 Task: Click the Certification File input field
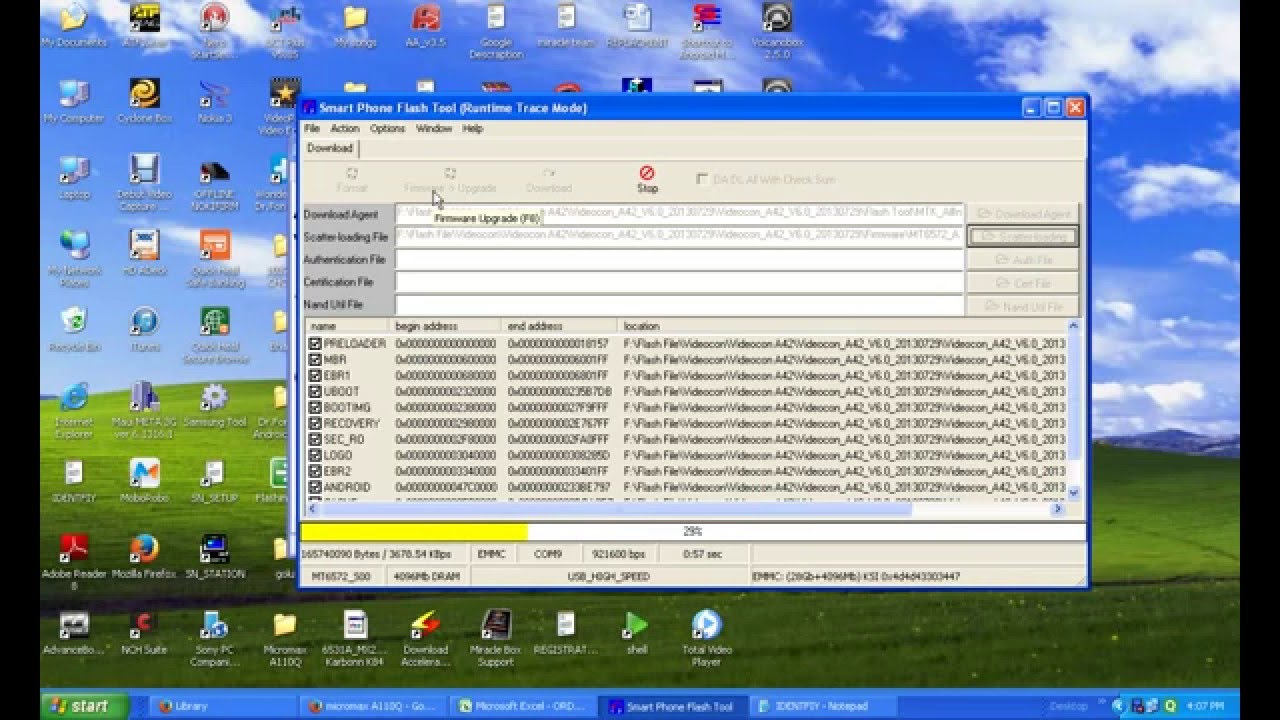pyautogui.click(x=679, y=282)
